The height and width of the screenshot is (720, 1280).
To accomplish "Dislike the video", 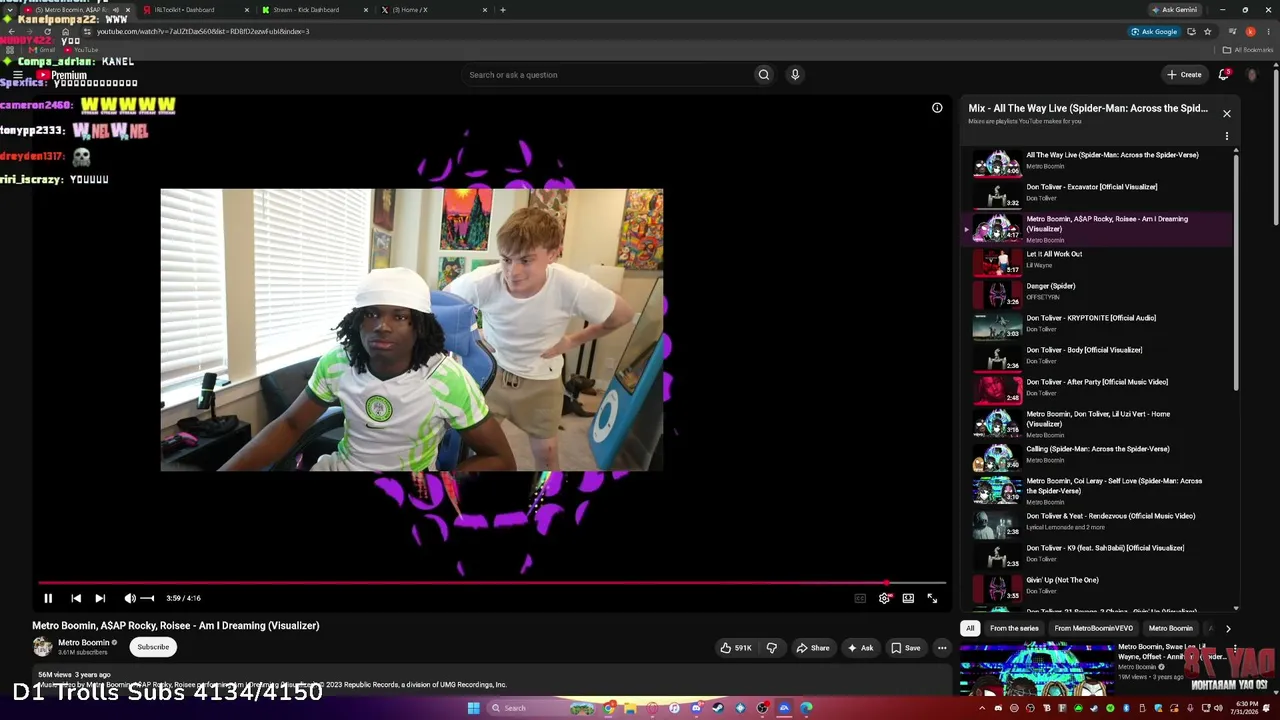I will (x=771, y=648).
